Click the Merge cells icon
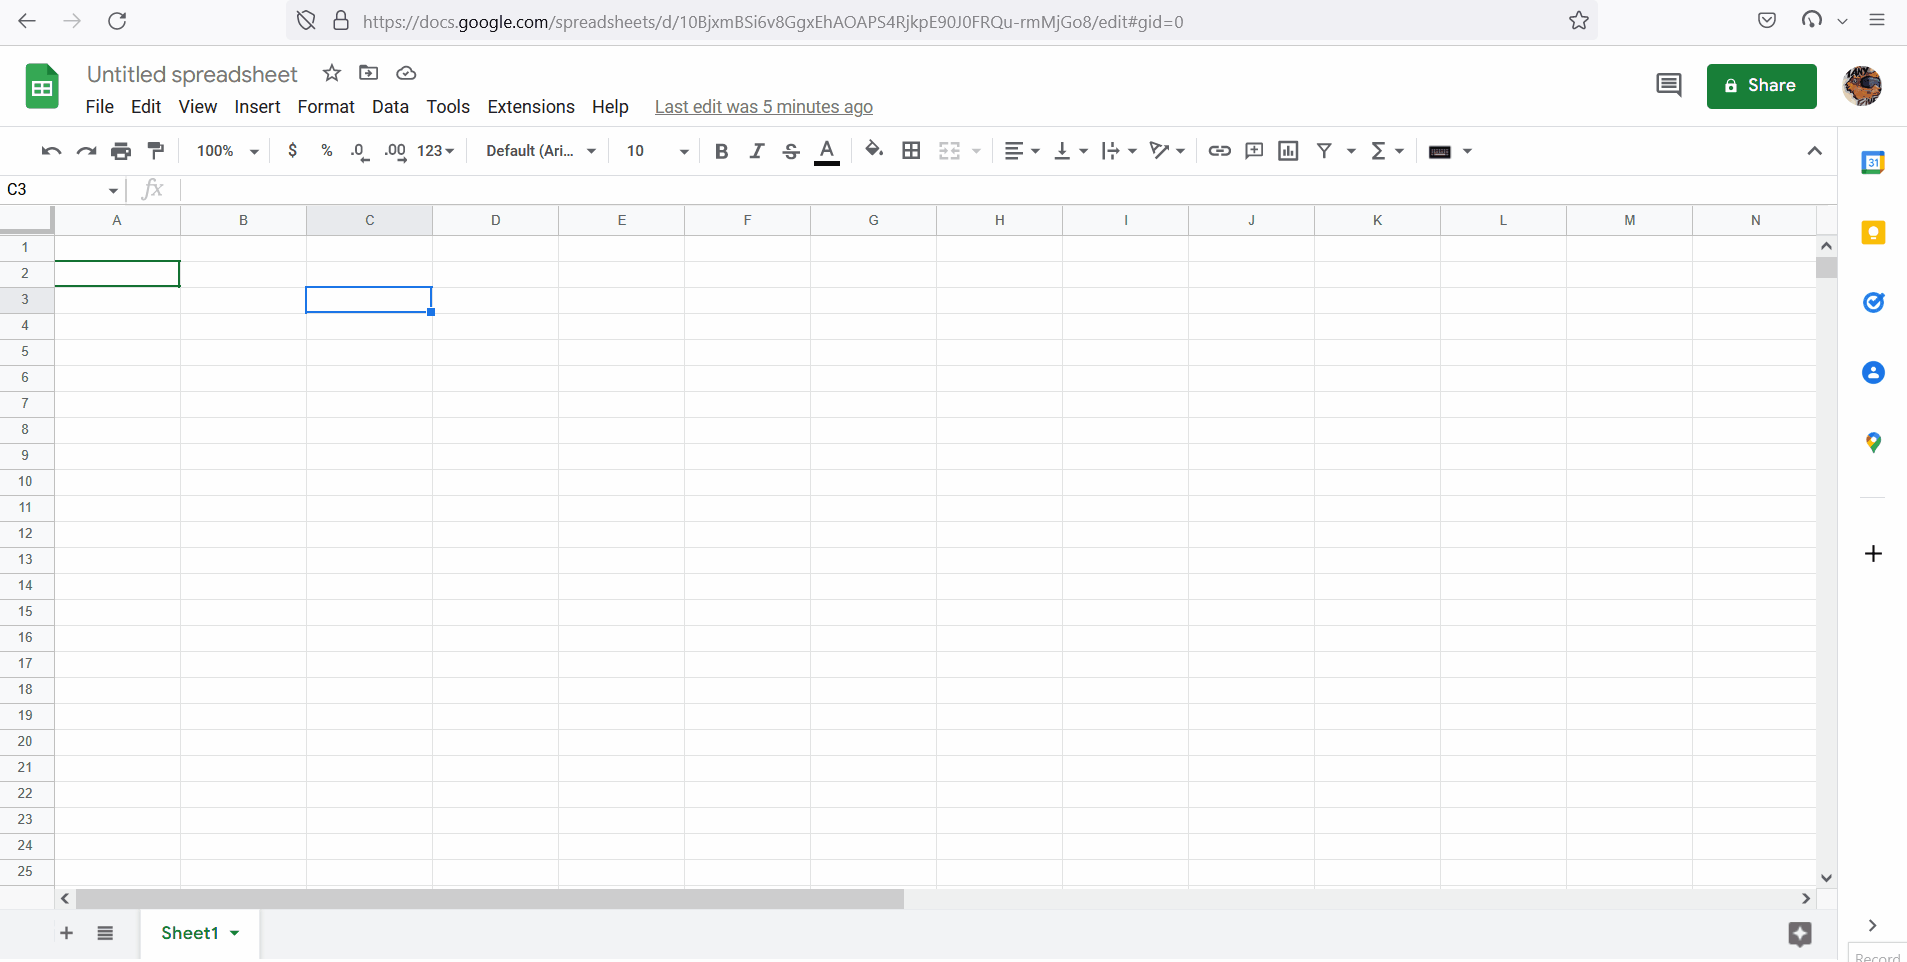The image size is (1907, 962). pyautogui.click(x=949, y=150)
